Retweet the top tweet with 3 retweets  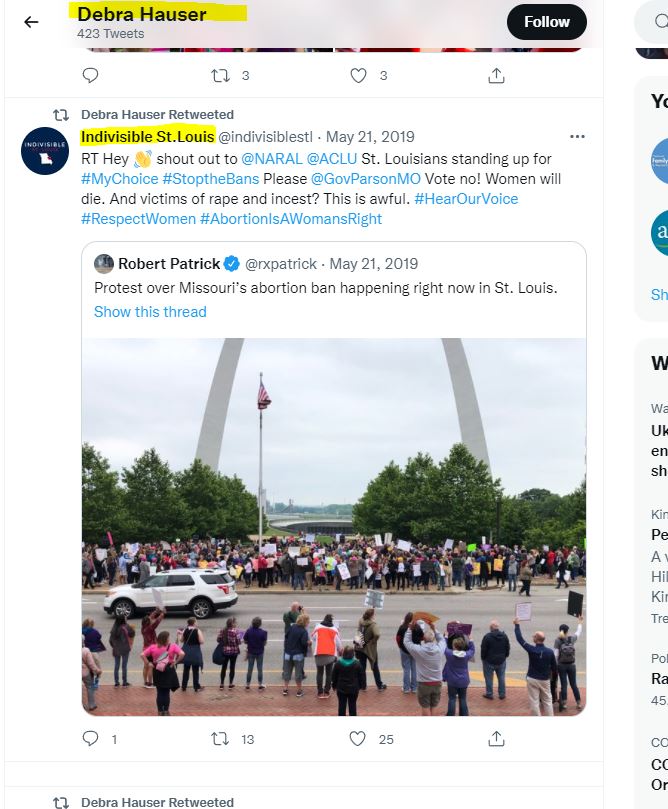(x=220, y=75)
